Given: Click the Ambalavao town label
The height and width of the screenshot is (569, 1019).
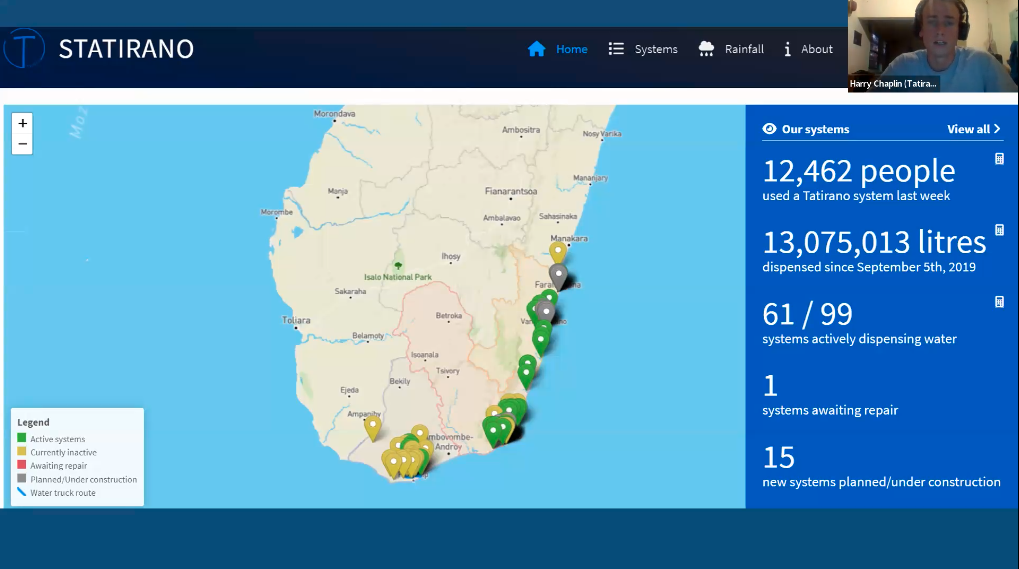Looking at the screenshot, I should (x=502, y=218).
